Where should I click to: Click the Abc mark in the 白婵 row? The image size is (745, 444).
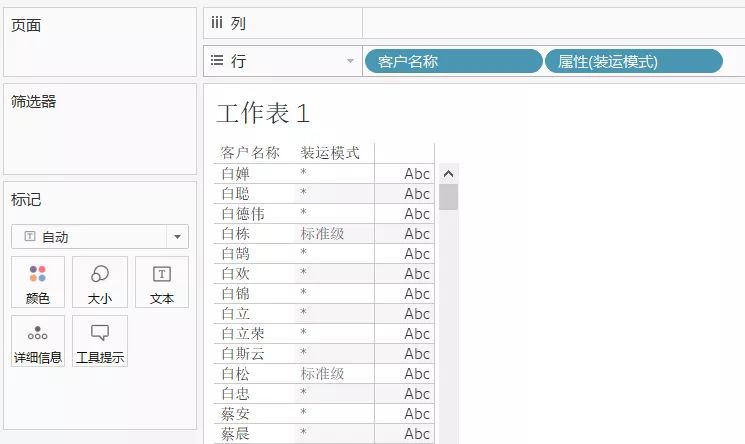point(417,174)
